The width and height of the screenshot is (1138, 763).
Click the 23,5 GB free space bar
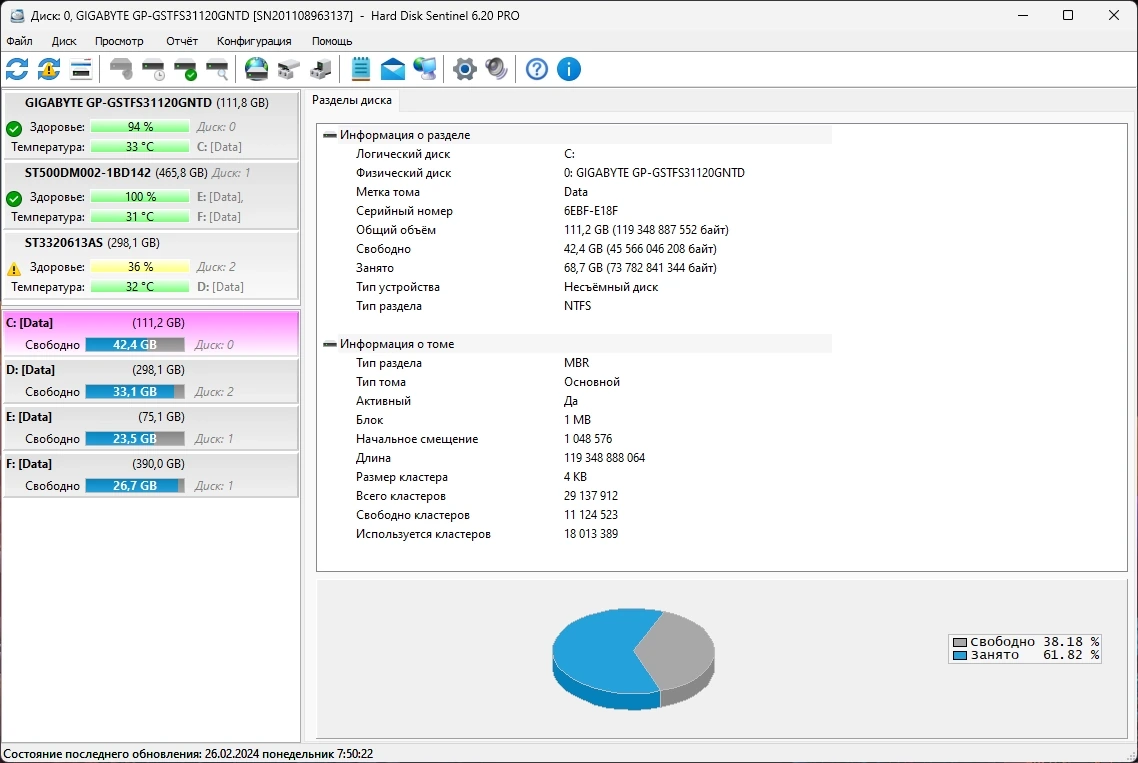pyautogui.click(x=135, y=439)
